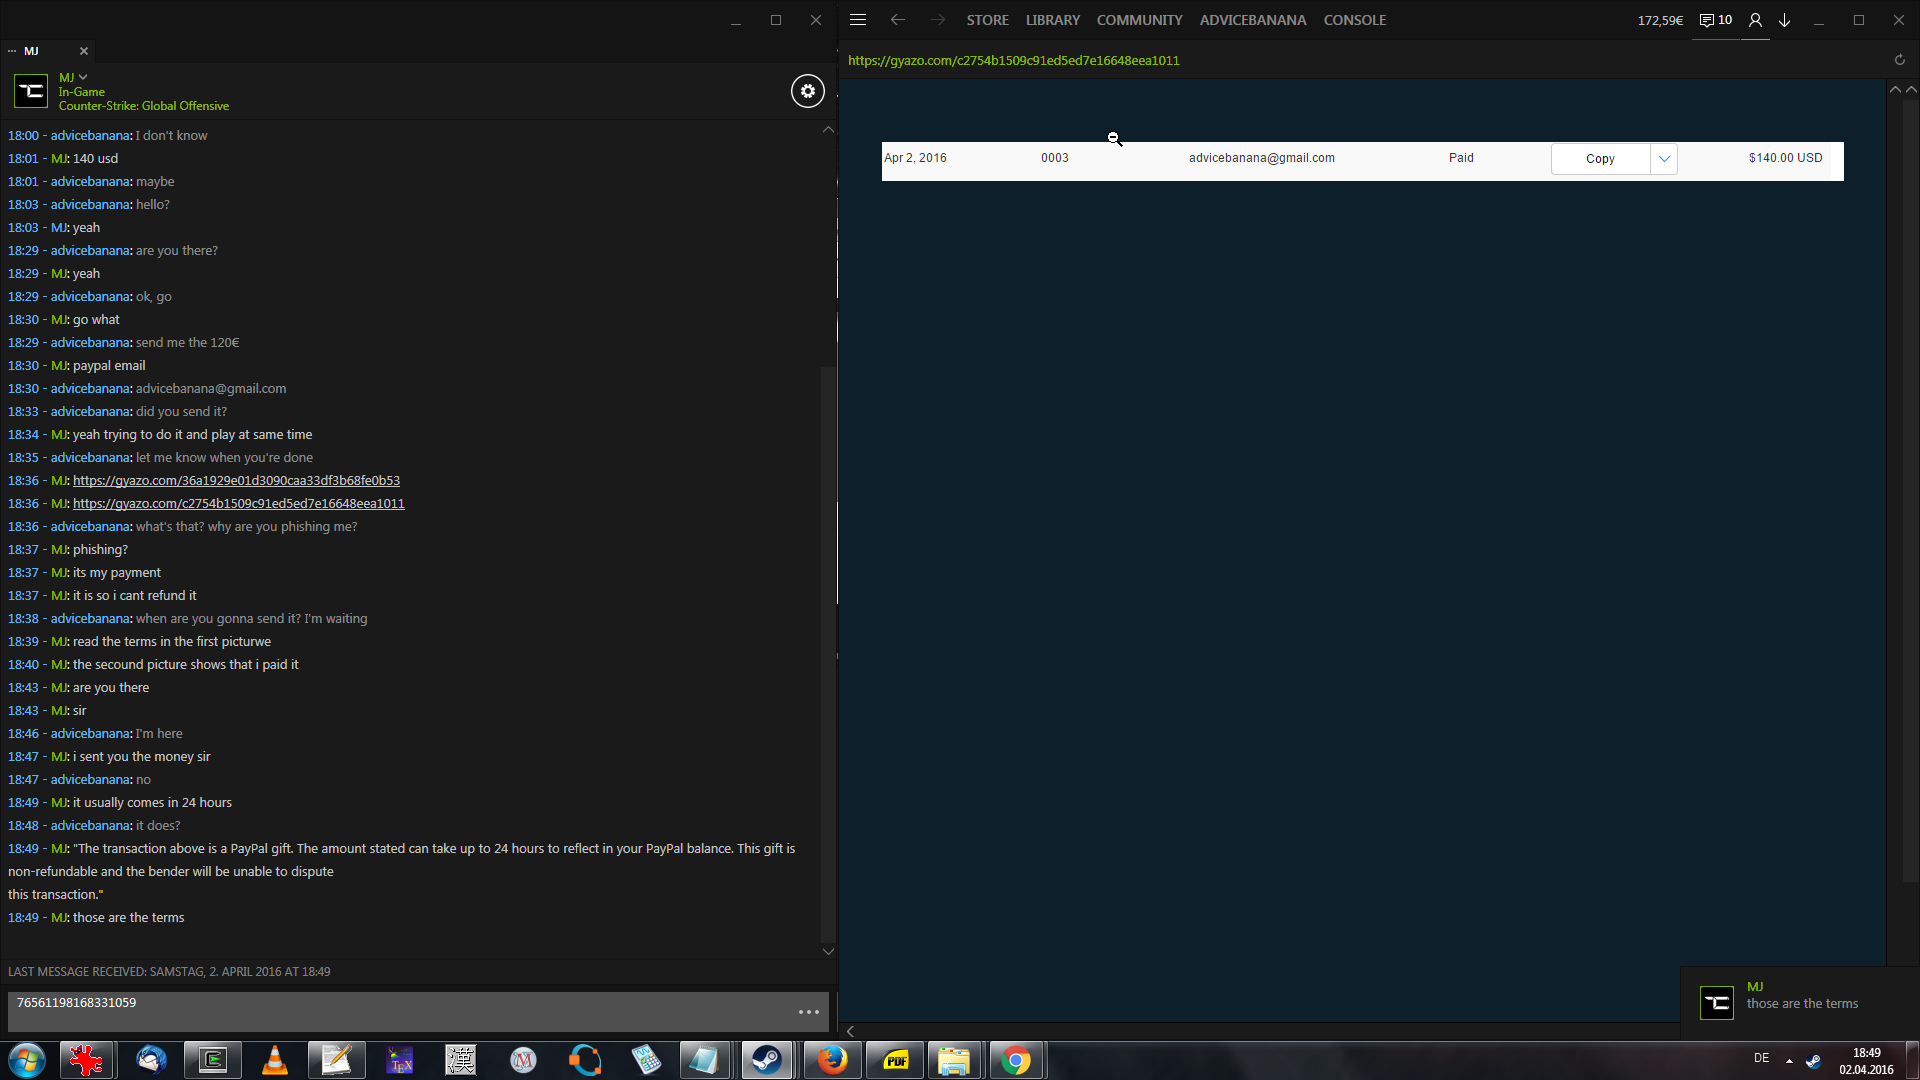
Task: Click the chat message input field
Action: [400, 1010]
